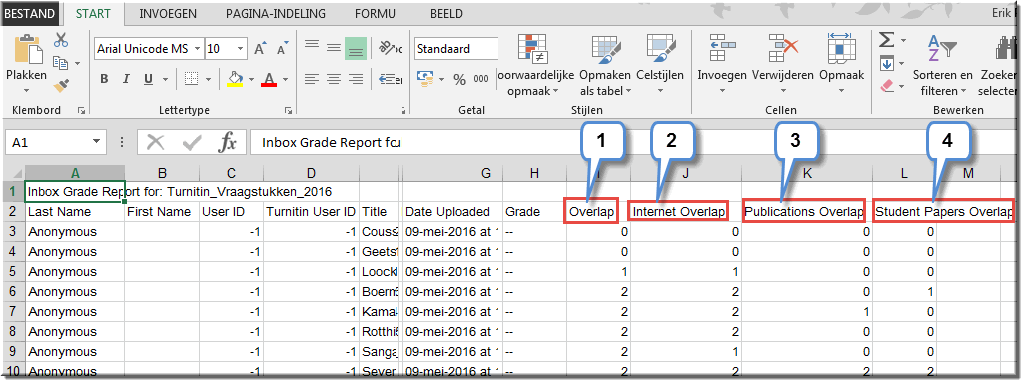1025x384 pixels.
Task: Switch to the INVOEGEN tab
Action: 169,13
